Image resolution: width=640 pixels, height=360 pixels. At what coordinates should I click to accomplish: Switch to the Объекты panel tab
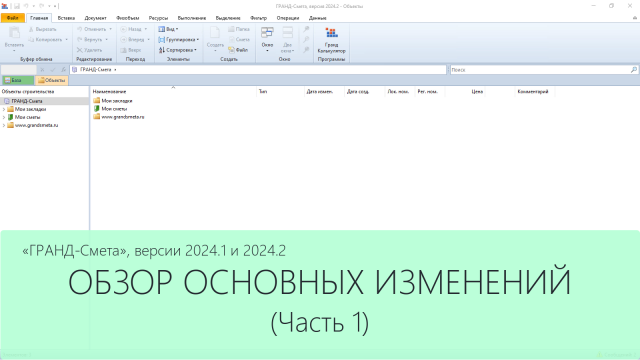click(51, 80)
